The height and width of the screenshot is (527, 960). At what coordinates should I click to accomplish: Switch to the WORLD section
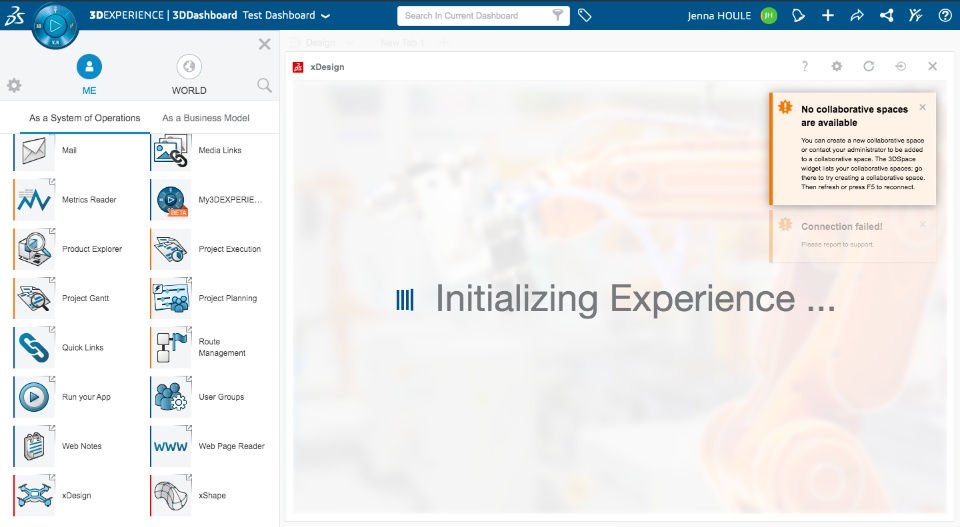pyautogui.click(x=189, y=75)
